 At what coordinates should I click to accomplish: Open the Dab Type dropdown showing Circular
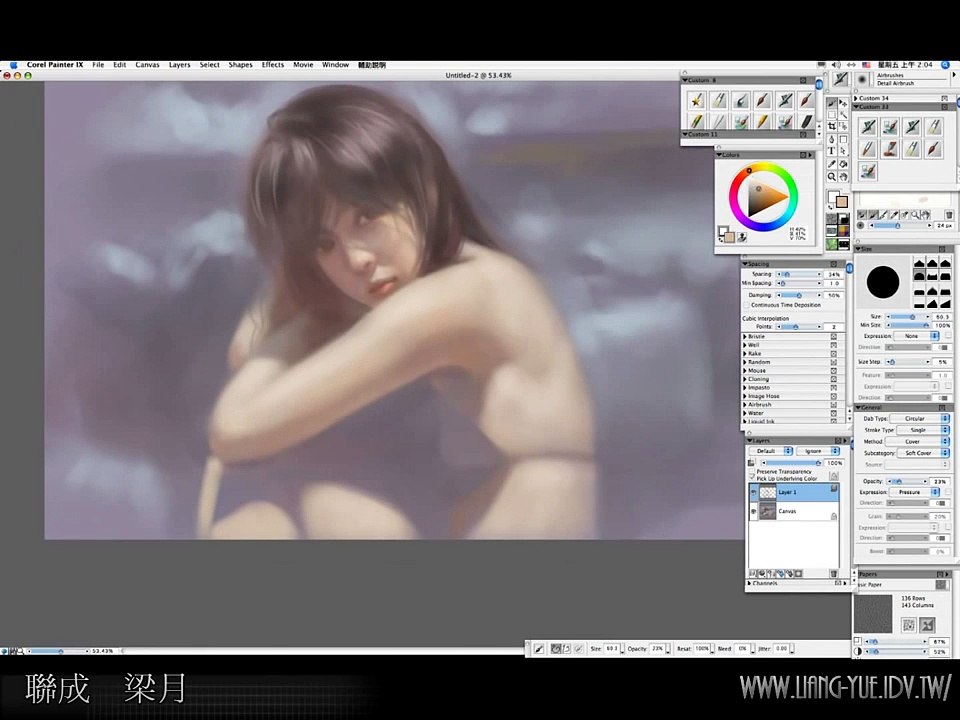tap(919, 418)
